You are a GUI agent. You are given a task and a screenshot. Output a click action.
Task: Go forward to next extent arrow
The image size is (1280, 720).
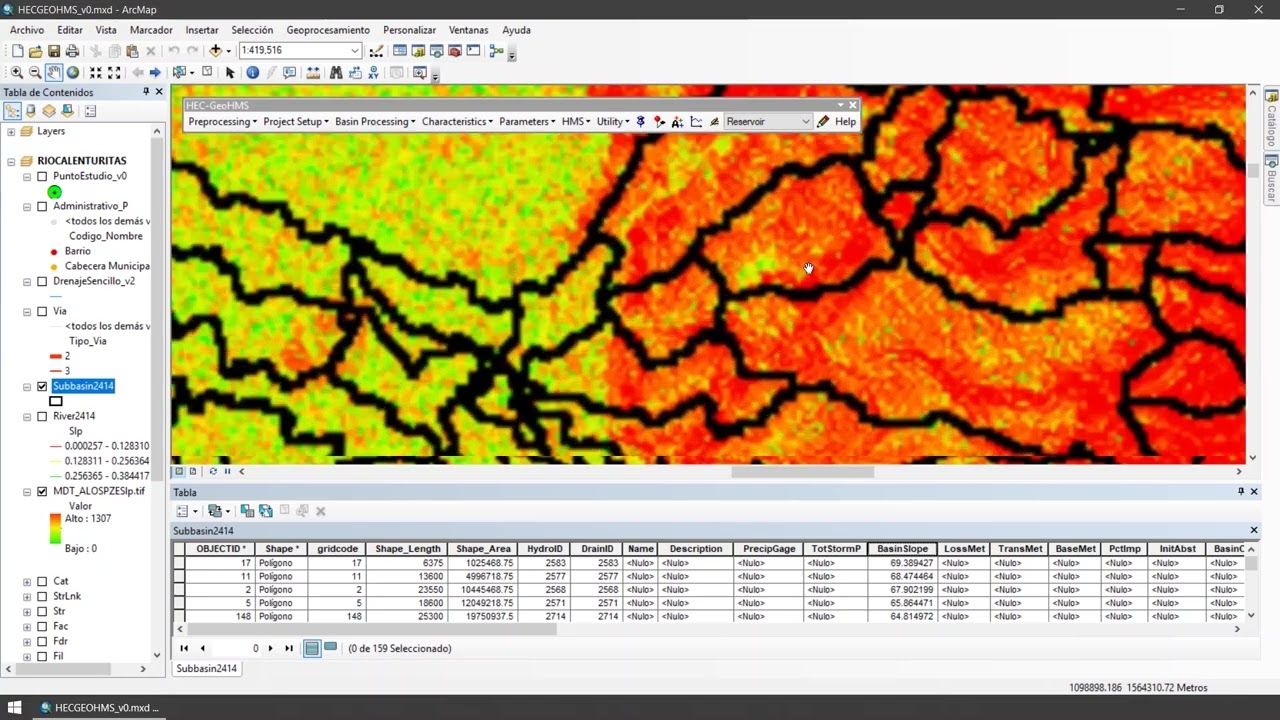click(155, 73)
